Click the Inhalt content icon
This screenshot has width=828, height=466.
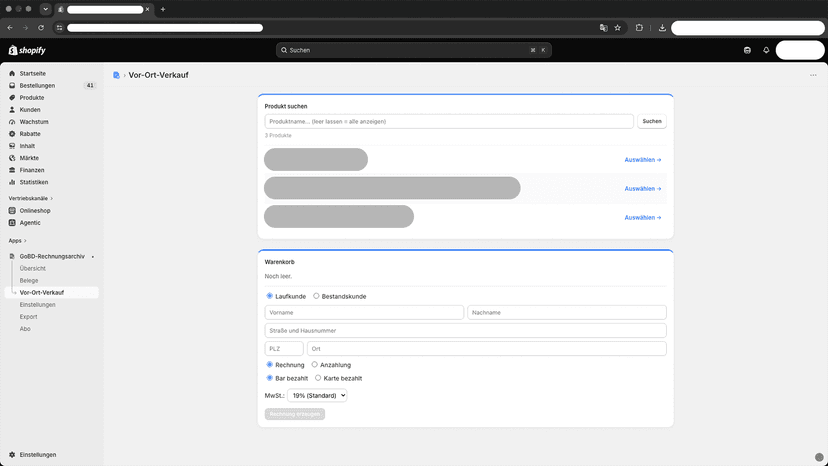(12, 146)
